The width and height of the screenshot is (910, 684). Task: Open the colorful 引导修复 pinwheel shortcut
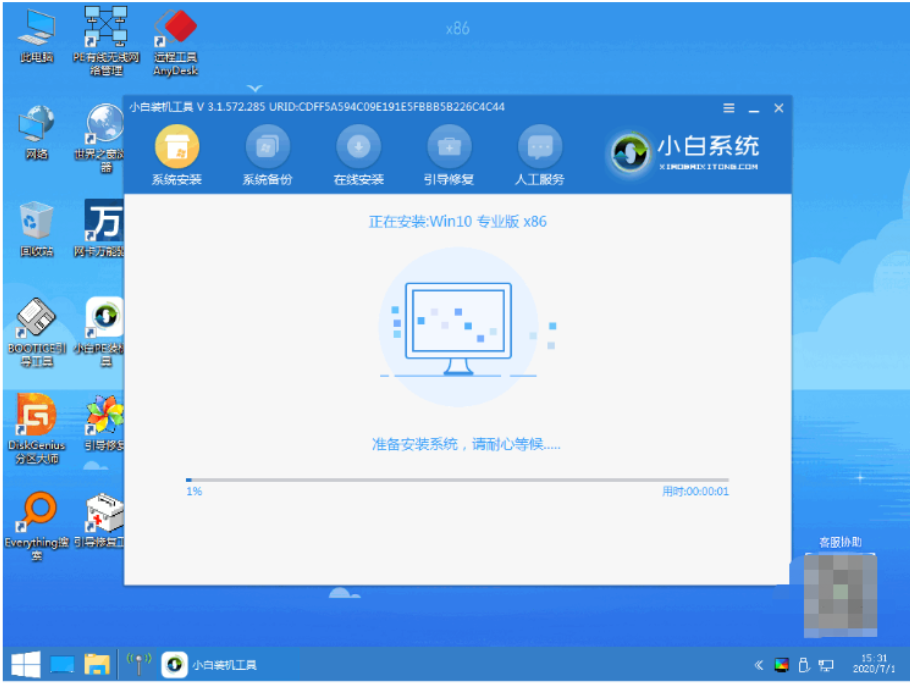104,422
